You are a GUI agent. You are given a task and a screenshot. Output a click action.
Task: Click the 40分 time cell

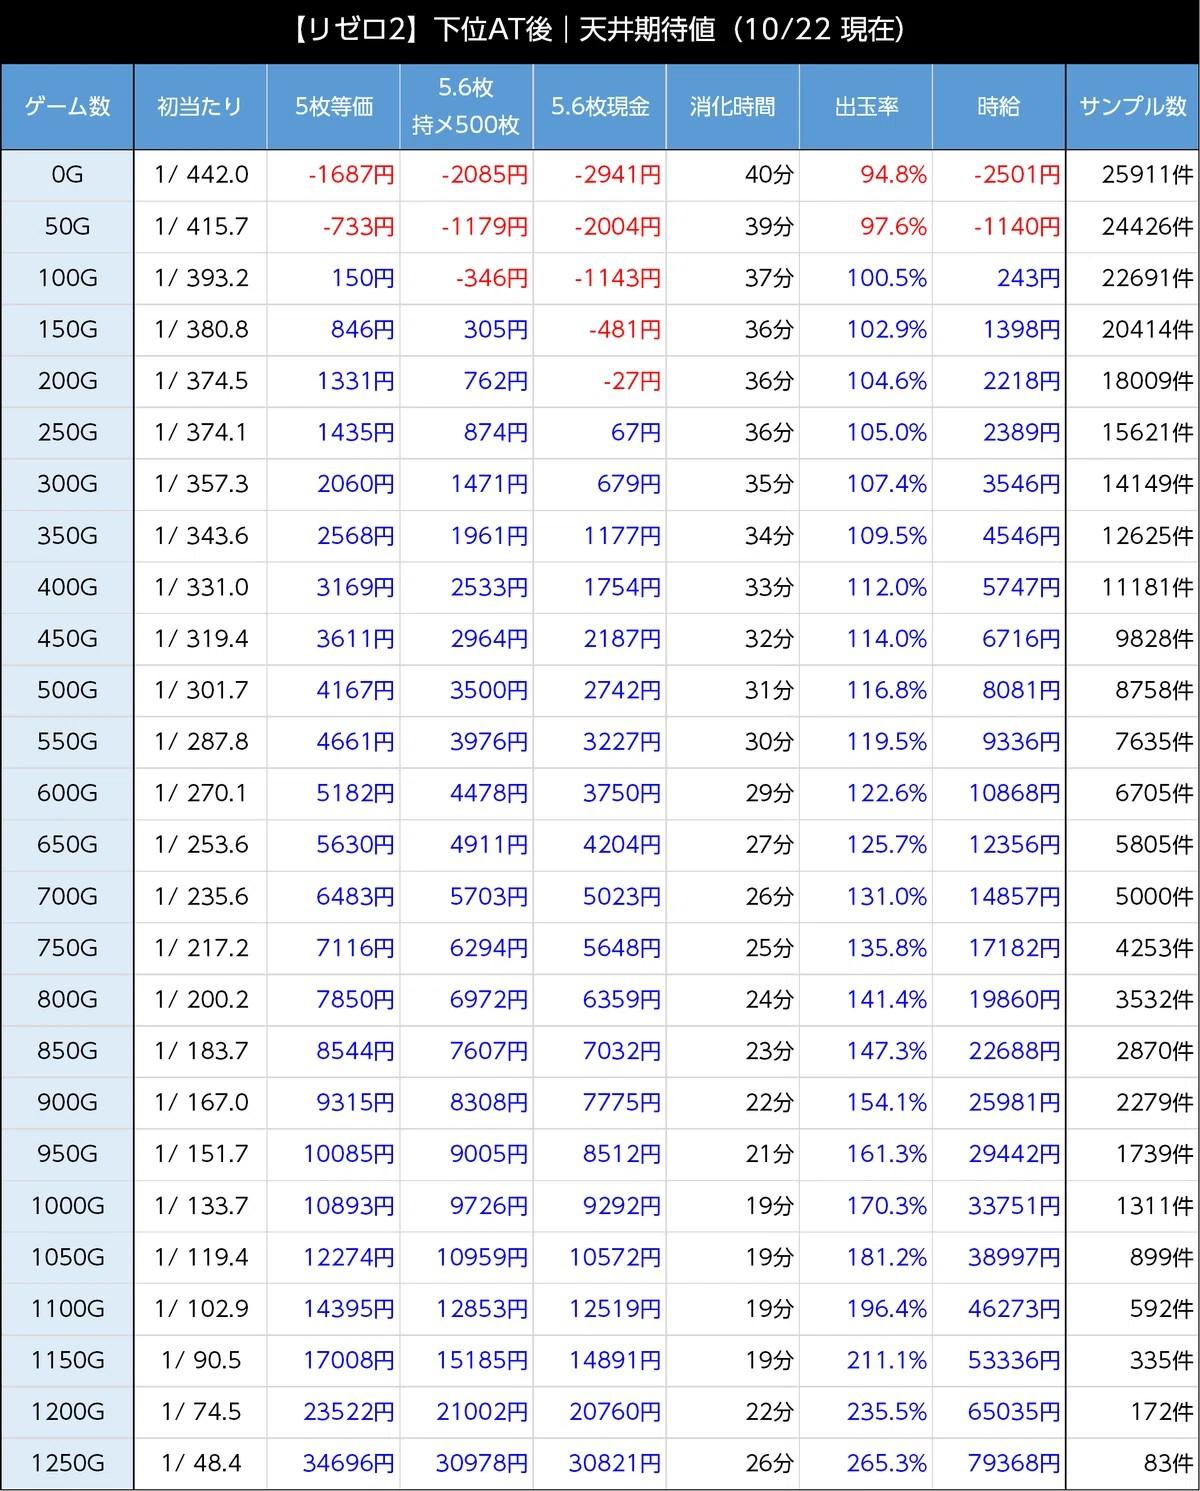[732, 175]
